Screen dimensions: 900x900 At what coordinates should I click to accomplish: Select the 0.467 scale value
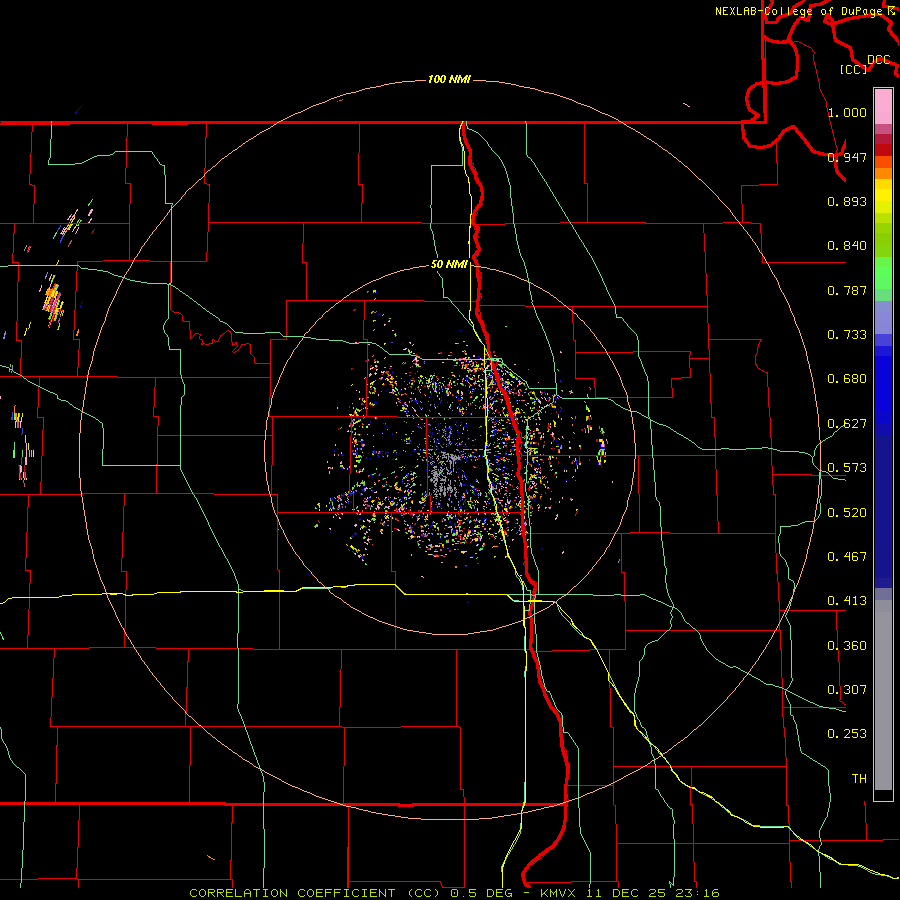point(847,557)
